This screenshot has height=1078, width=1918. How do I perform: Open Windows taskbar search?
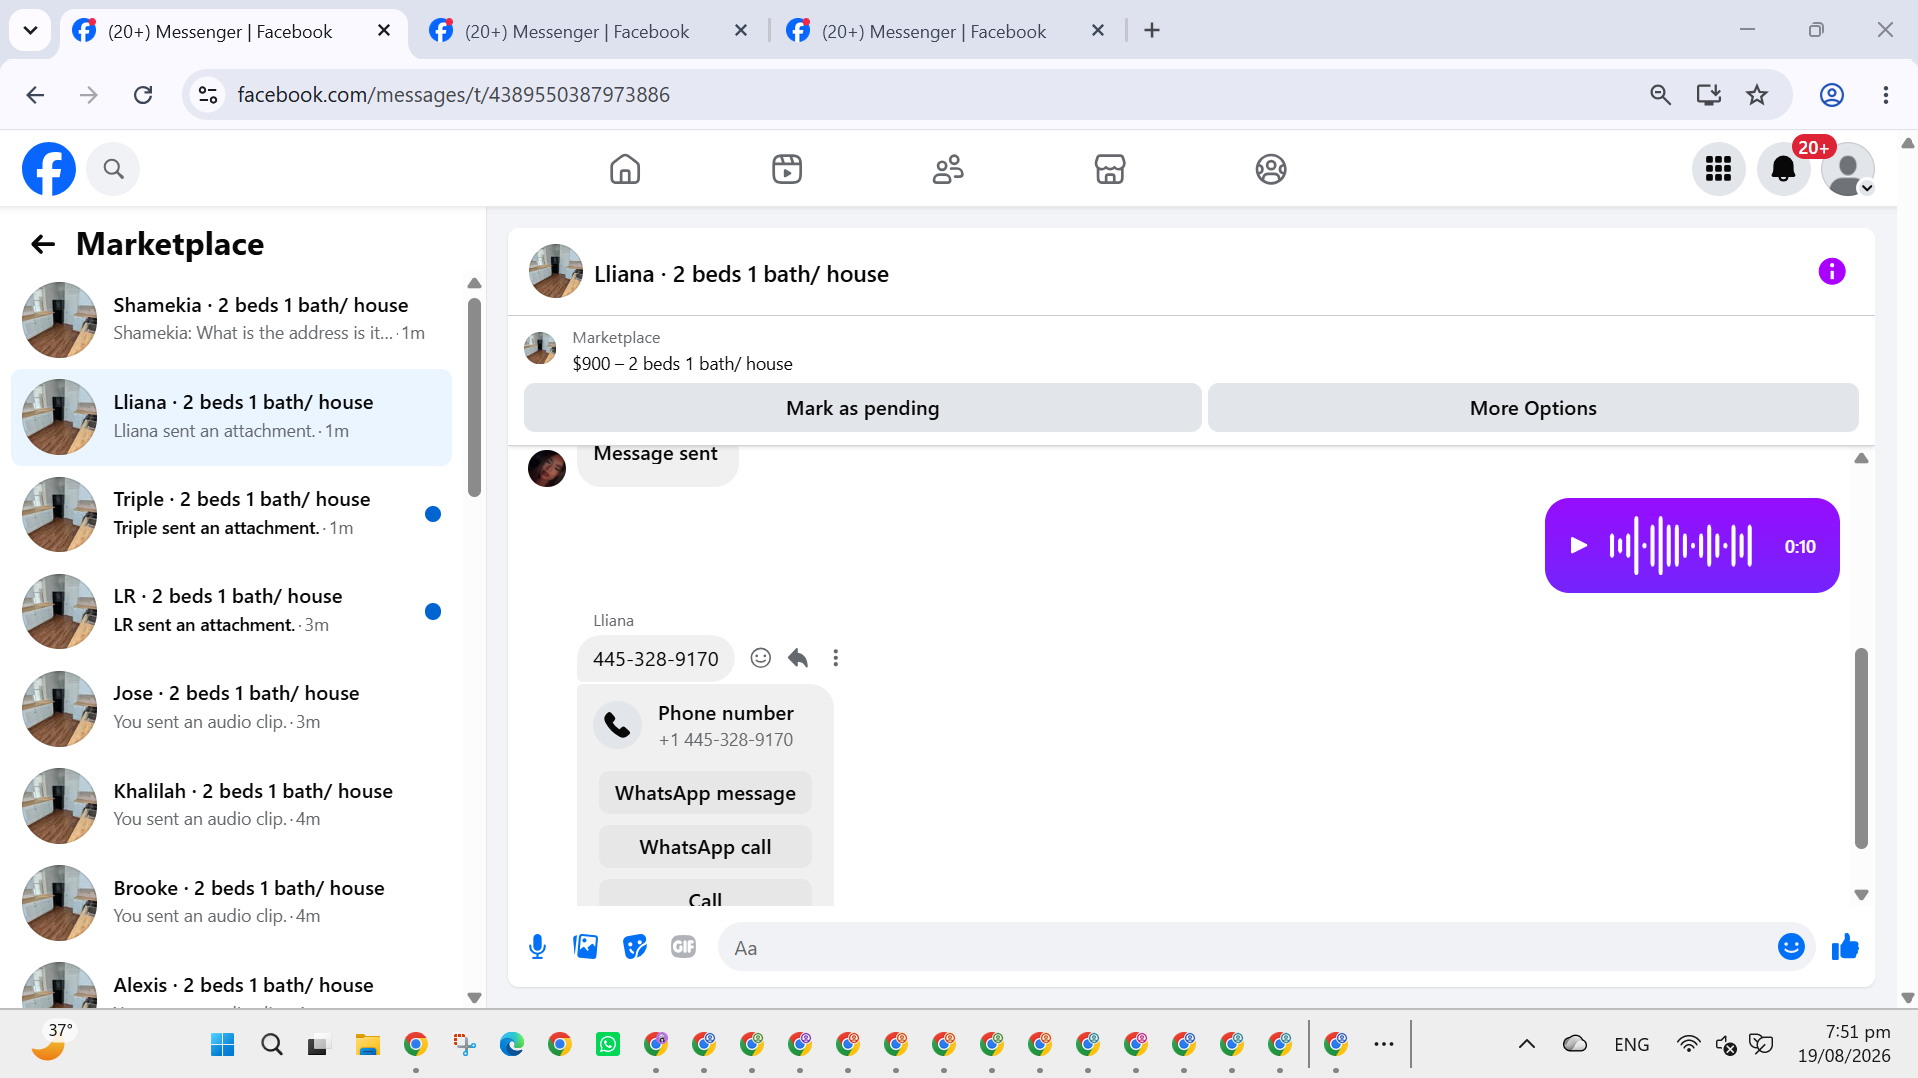click(271, 1045)
